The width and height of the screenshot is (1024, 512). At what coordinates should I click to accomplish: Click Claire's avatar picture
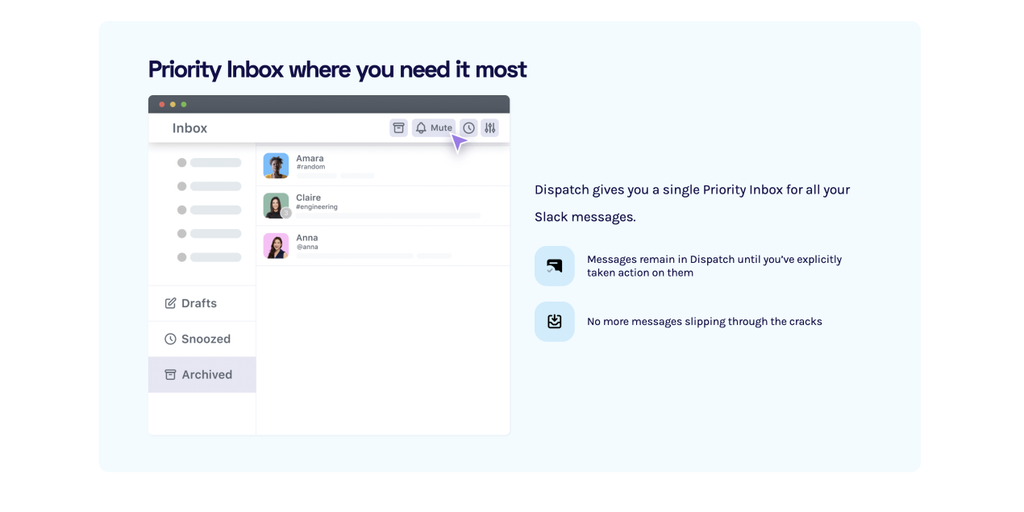276,206
